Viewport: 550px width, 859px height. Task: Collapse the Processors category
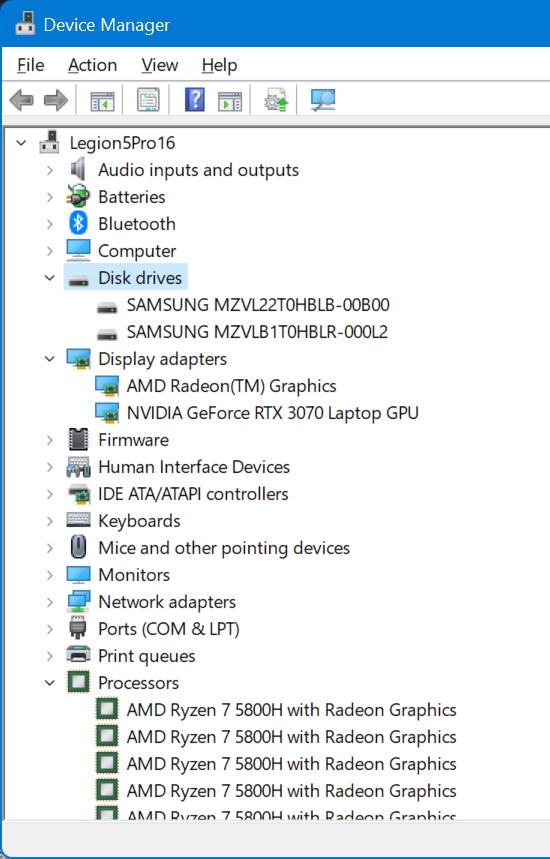pos(50,683)
